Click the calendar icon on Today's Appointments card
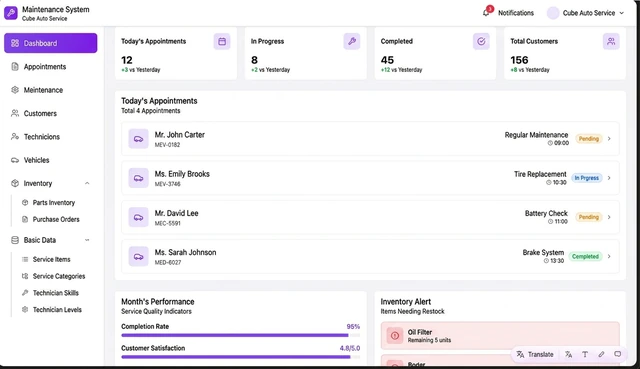This screenshot has width=640, height=369. point(222,41)
